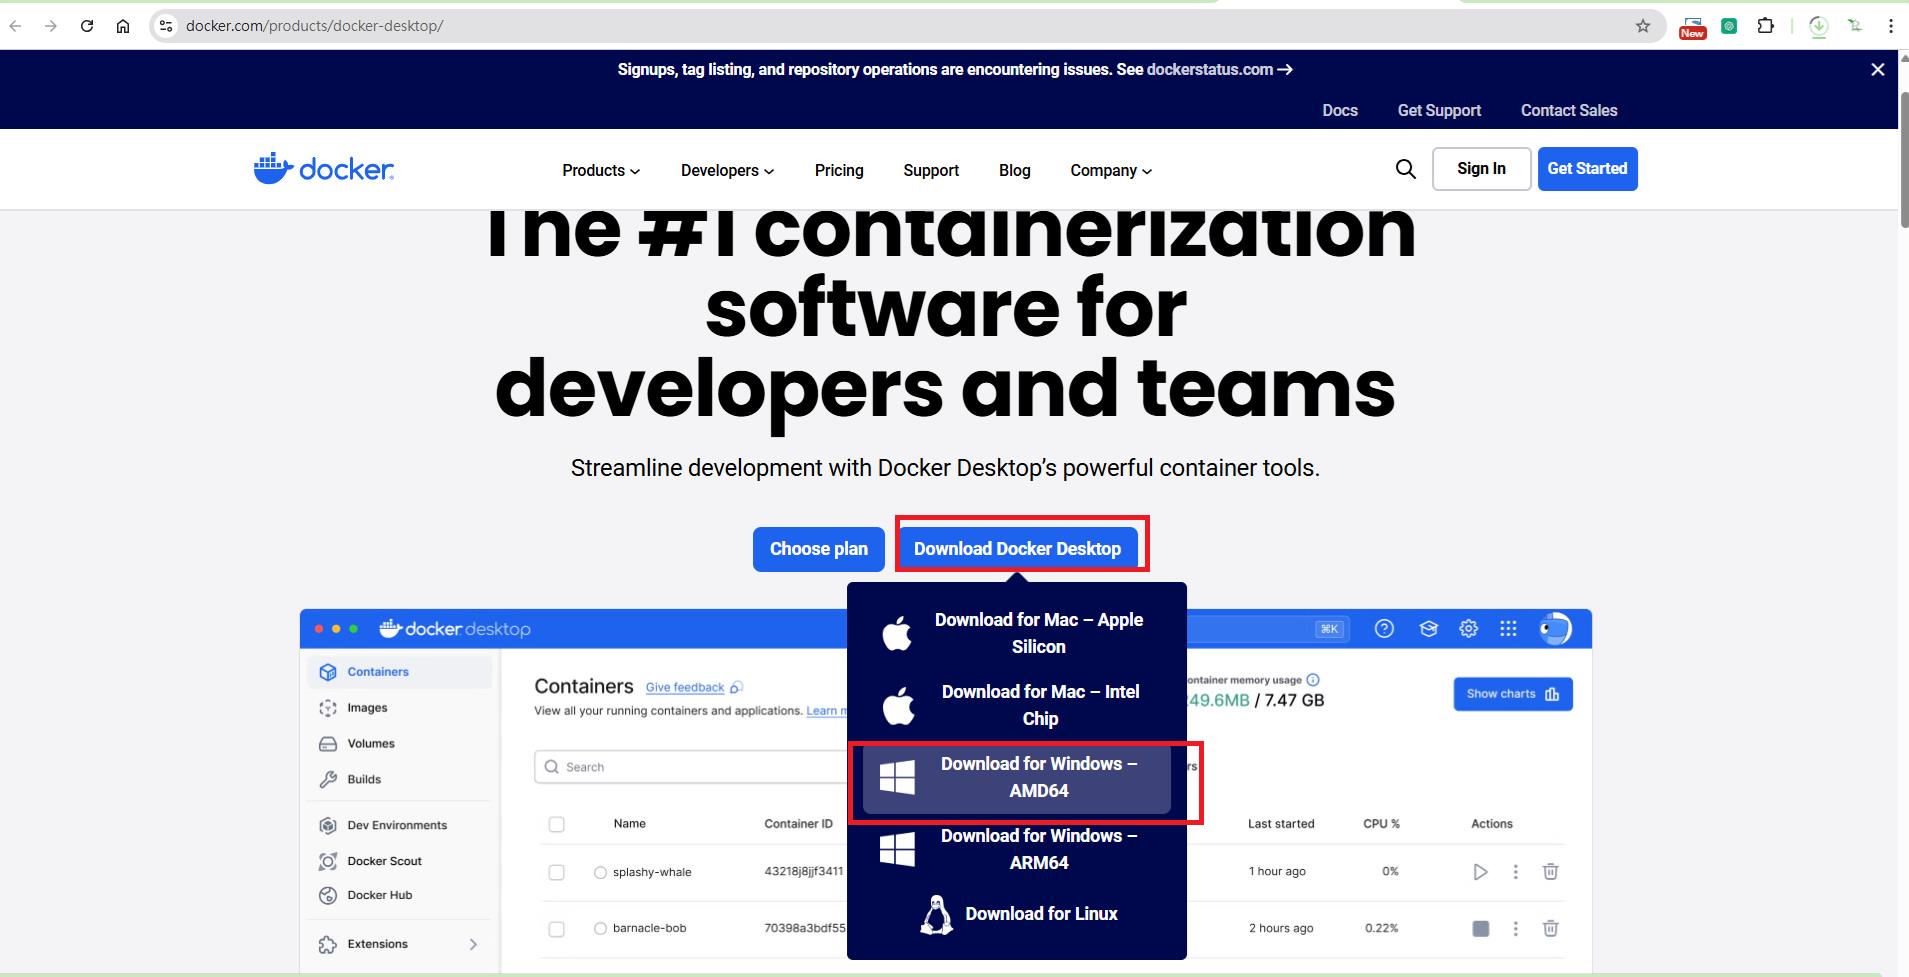This screenshot has width=1909, height=977.
Task: Click the user avatar in Docker Desktop header
Action: tap(1555, 628)
